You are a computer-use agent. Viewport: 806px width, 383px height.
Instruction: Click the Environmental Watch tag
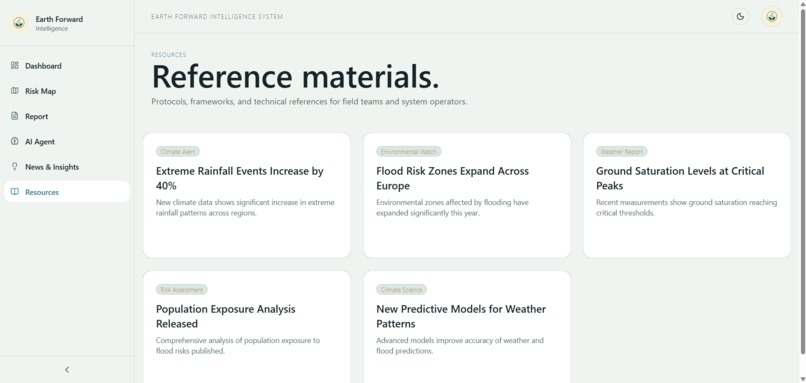point(409,152)
